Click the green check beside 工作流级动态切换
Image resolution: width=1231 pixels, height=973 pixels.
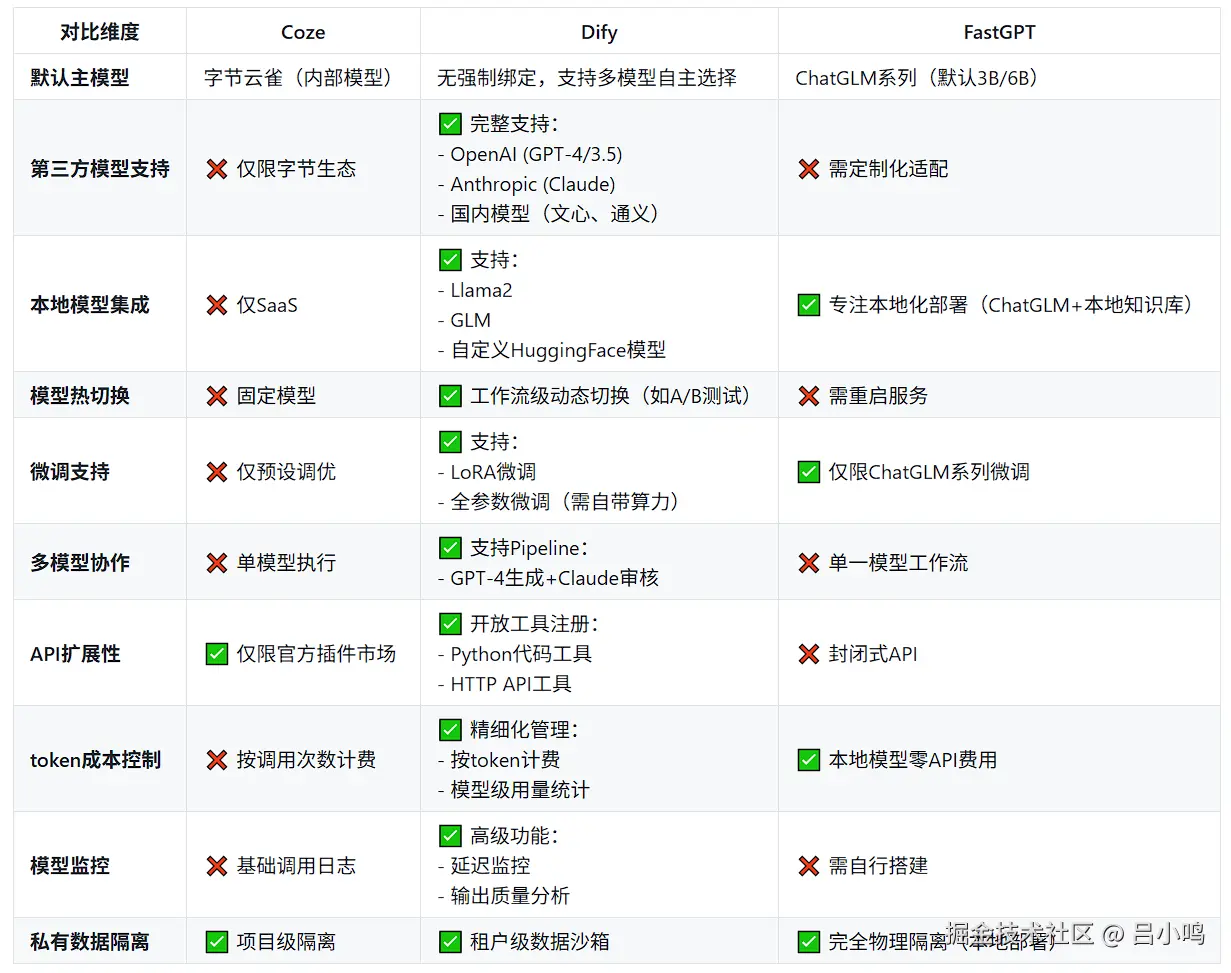(x=450, y=396)
